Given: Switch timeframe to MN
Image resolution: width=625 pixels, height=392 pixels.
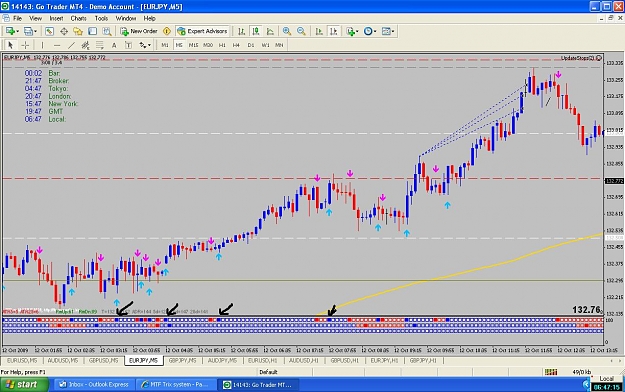Looking at the screenshot, I should (279, 45).
